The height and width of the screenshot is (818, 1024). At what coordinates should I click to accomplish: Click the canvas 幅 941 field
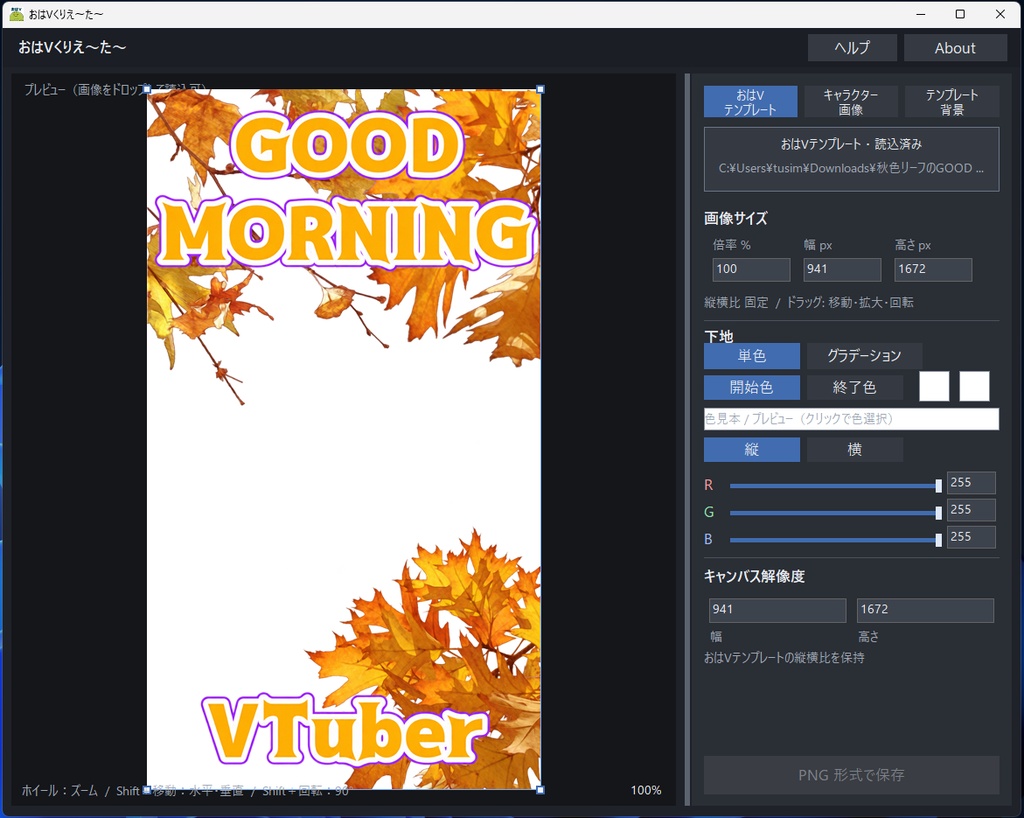777,610
